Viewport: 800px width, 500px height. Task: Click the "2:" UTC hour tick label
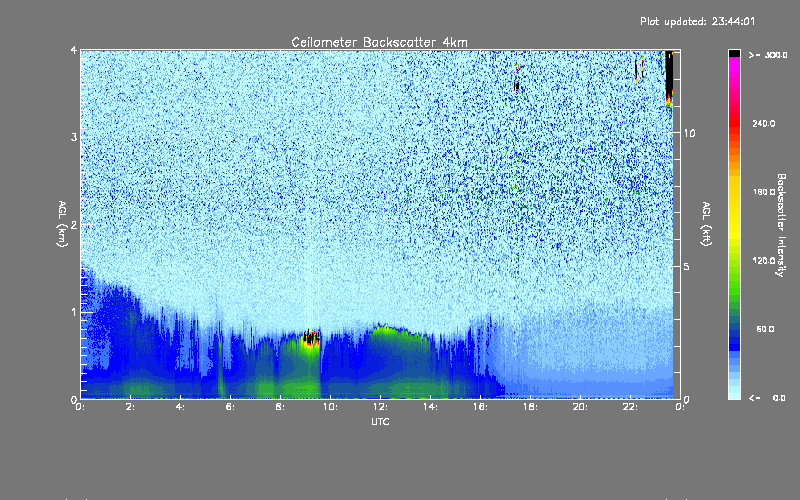131,407
